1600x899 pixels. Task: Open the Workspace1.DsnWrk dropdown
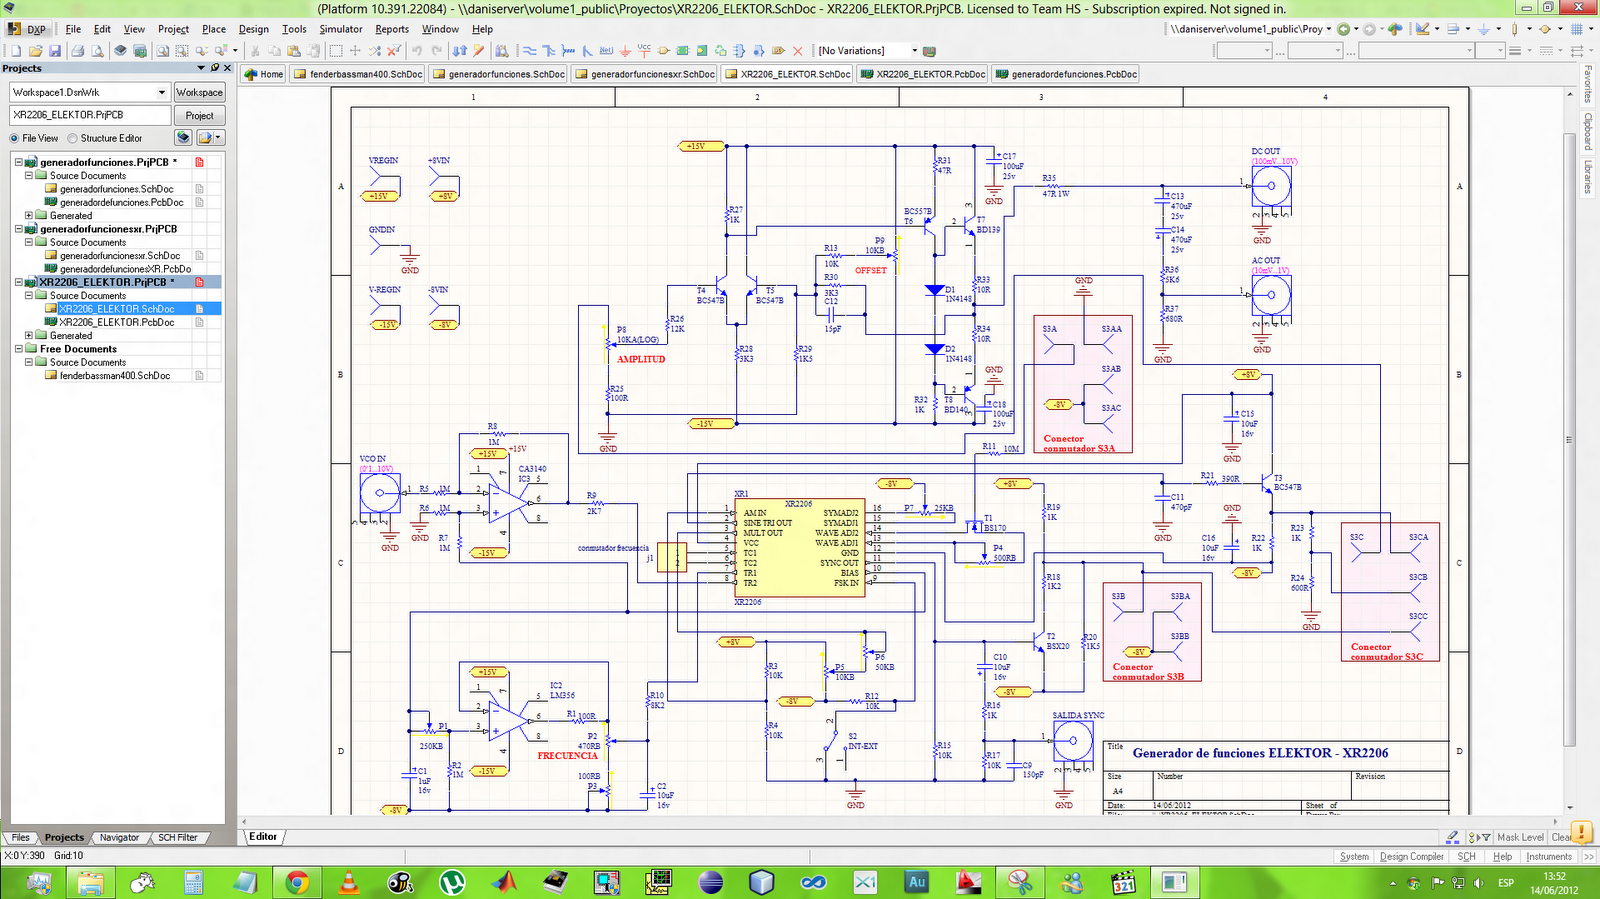pos(162,92)
